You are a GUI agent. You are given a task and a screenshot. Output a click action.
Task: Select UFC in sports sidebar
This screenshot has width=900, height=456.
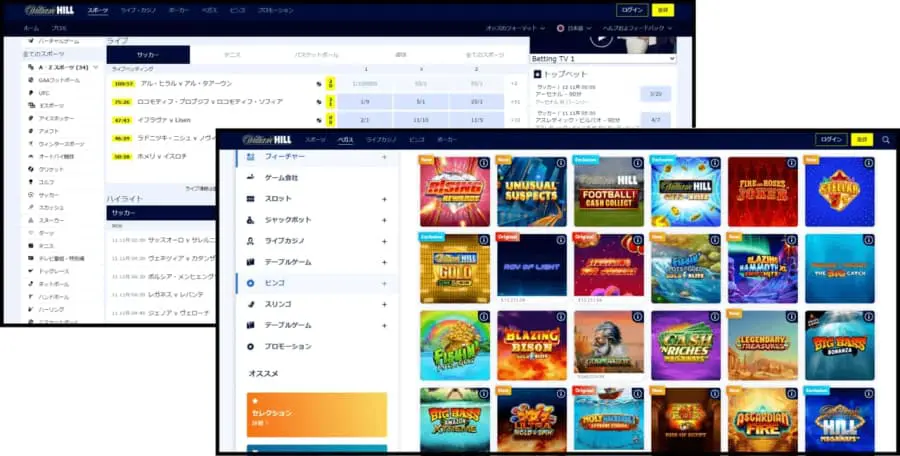[x=44, y=92]
